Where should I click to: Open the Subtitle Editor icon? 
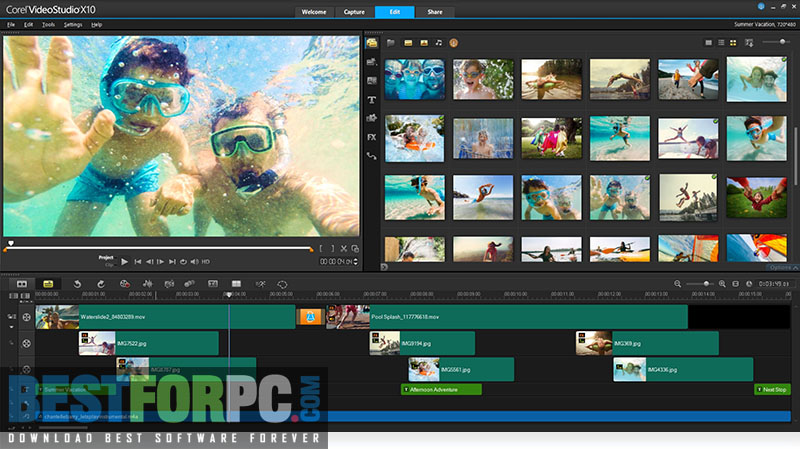tap(213, 284)
